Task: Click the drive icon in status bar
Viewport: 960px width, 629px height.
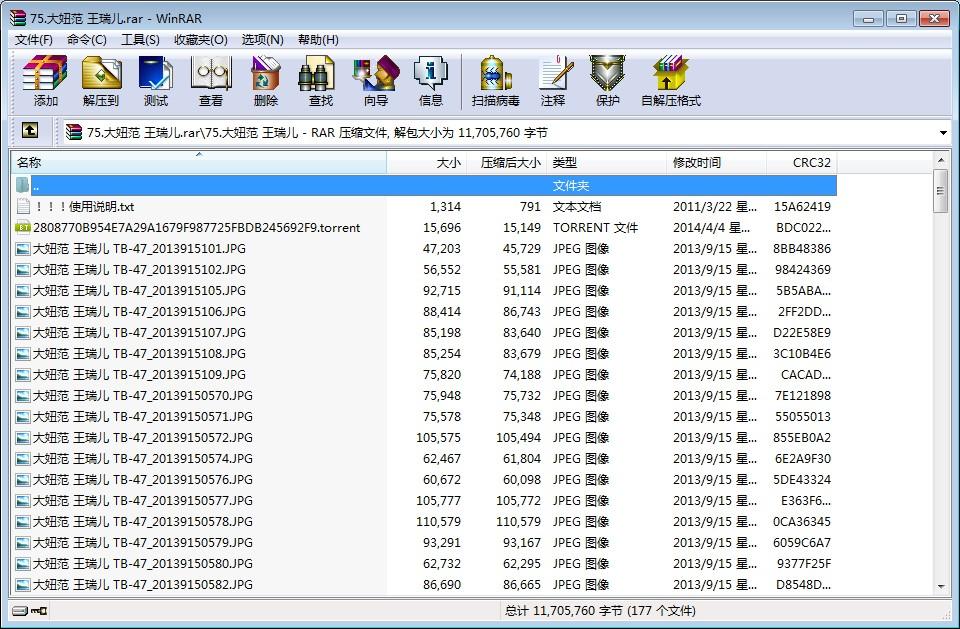Action: (20, 611)
